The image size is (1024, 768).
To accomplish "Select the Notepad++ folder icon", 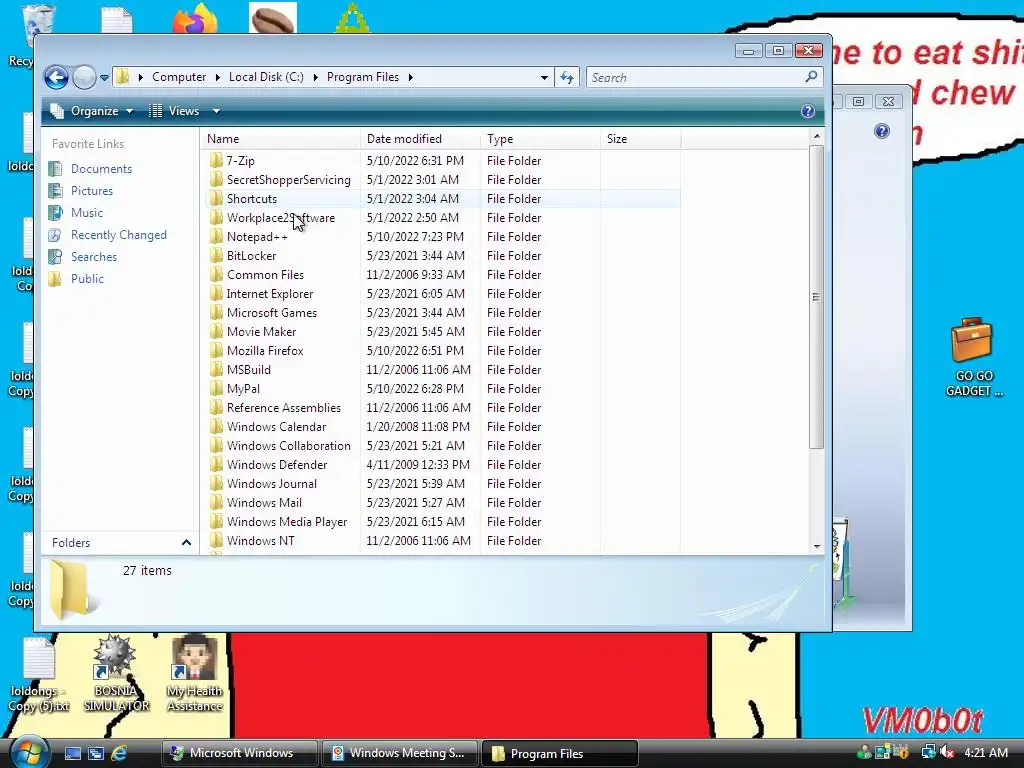I will 216,236.
